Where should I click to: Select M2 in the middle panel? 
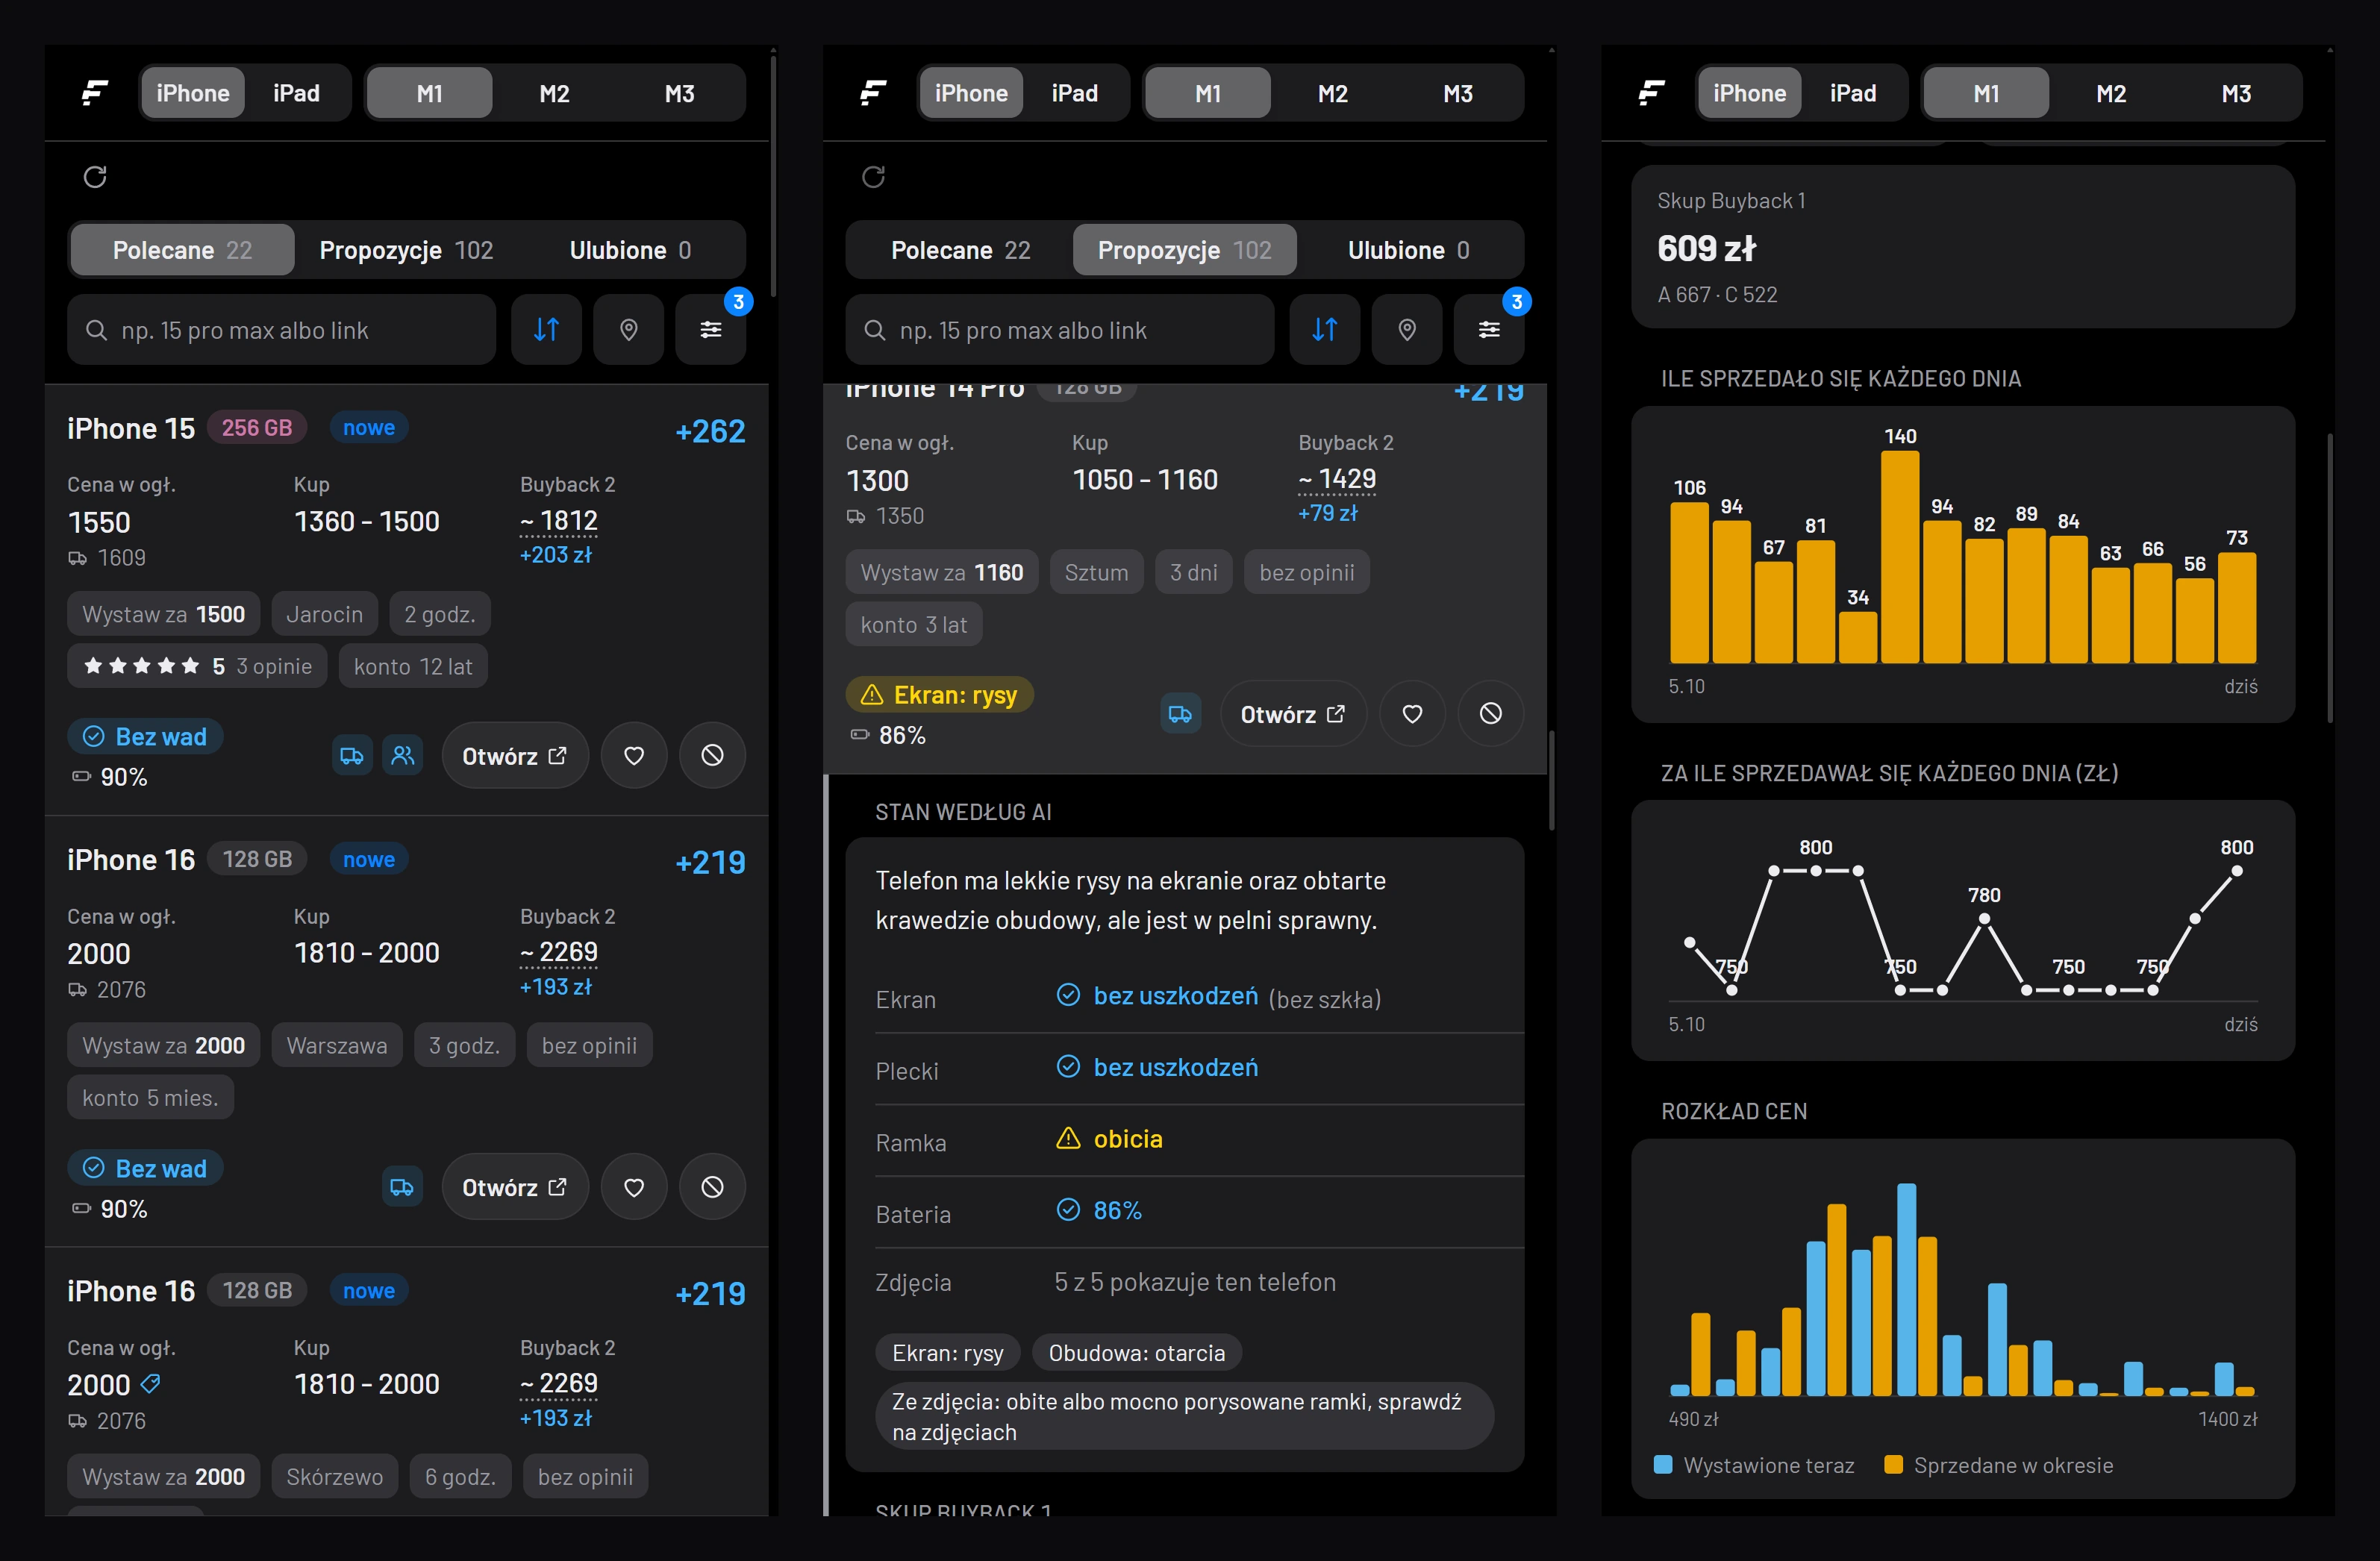1332,93
